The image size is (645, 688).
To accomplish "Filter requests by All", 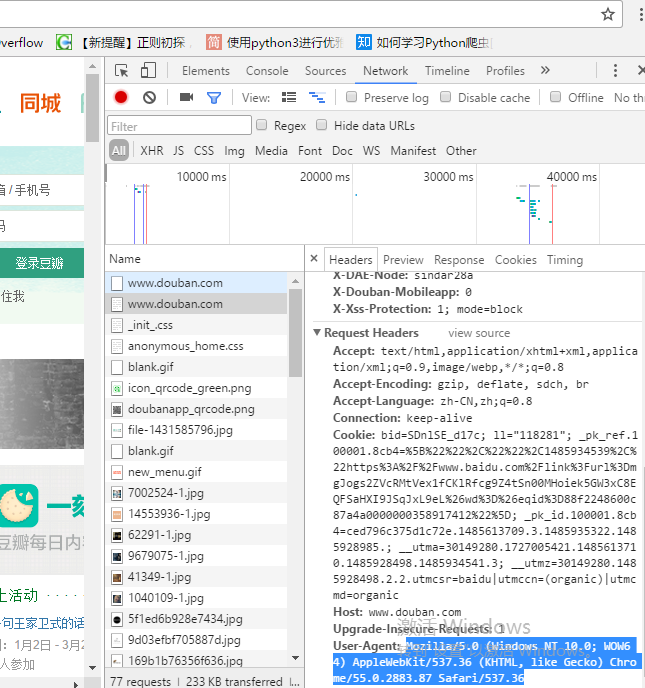I will [x=118, y=150].
